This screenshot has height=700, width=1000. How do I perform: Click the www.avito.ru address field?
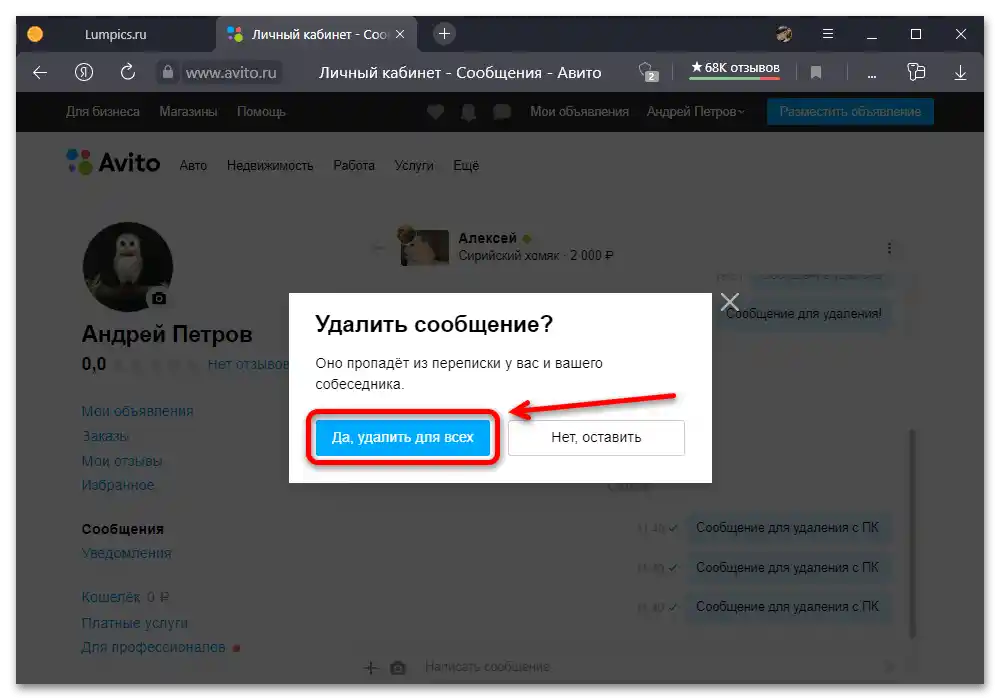pos(231,73)
